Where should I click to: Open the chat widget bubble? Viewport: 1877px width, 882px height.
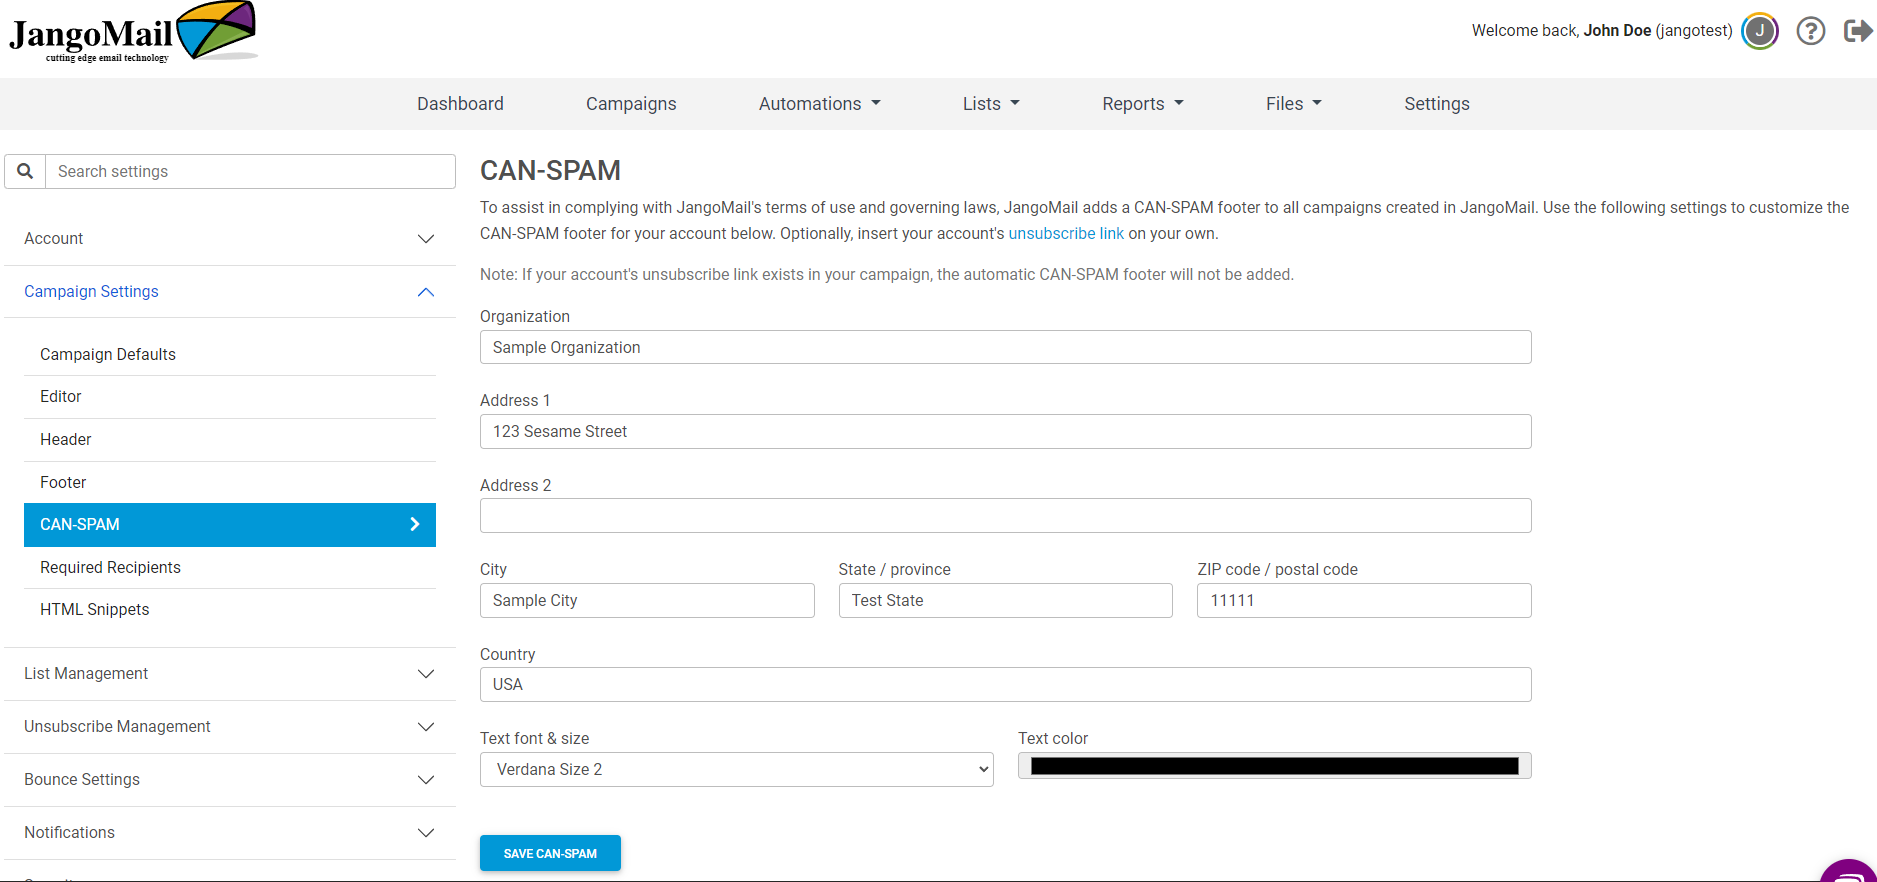(x=1849, y=872)
